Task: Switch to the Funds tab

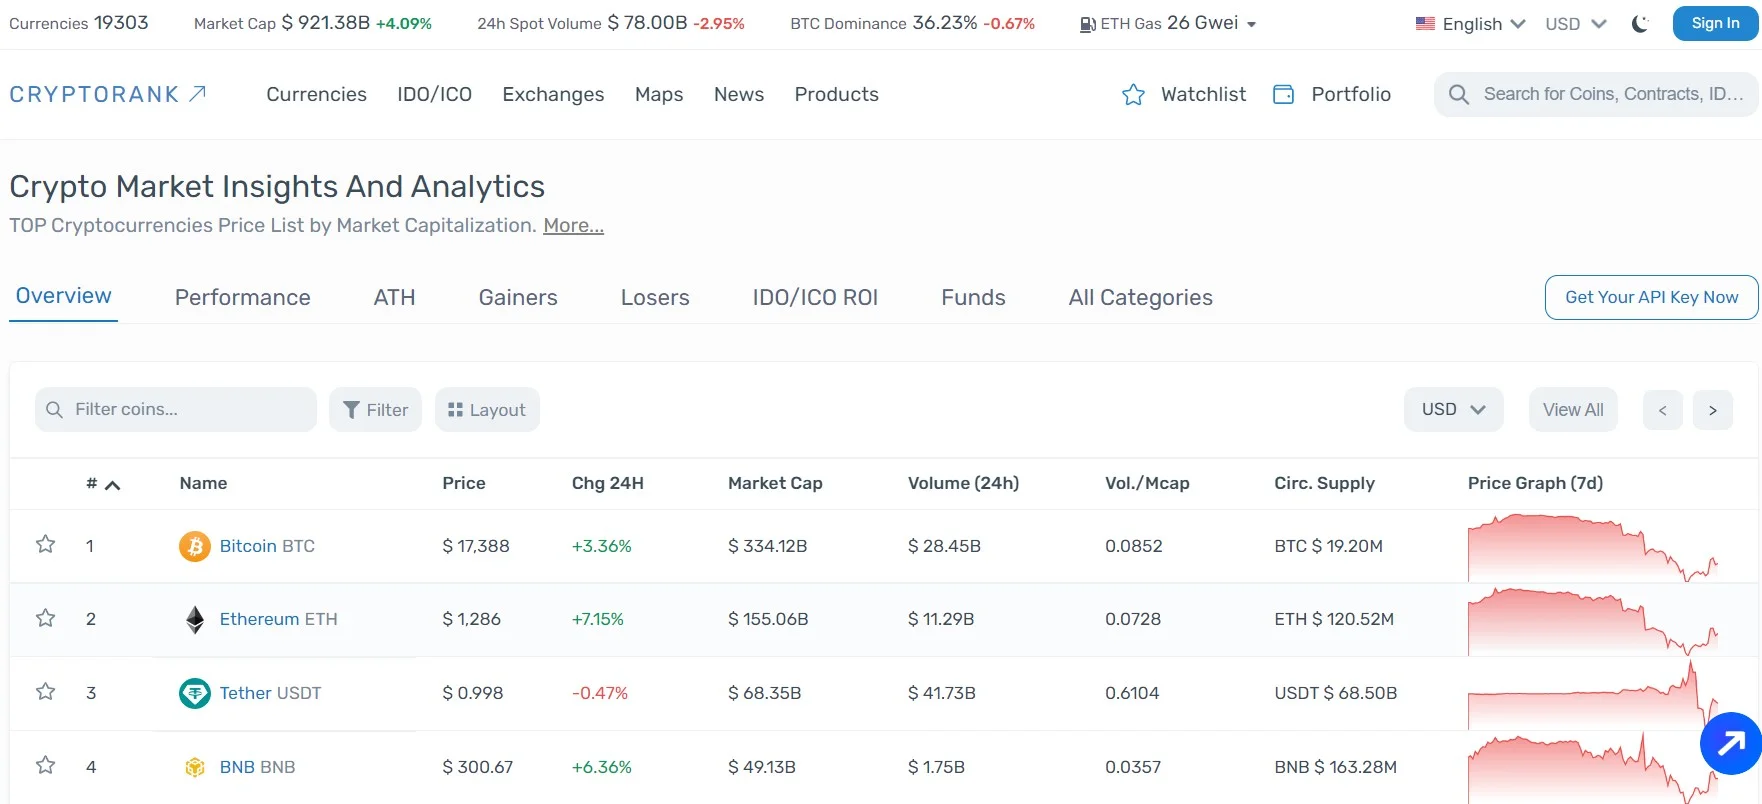Action: (973, 297)
